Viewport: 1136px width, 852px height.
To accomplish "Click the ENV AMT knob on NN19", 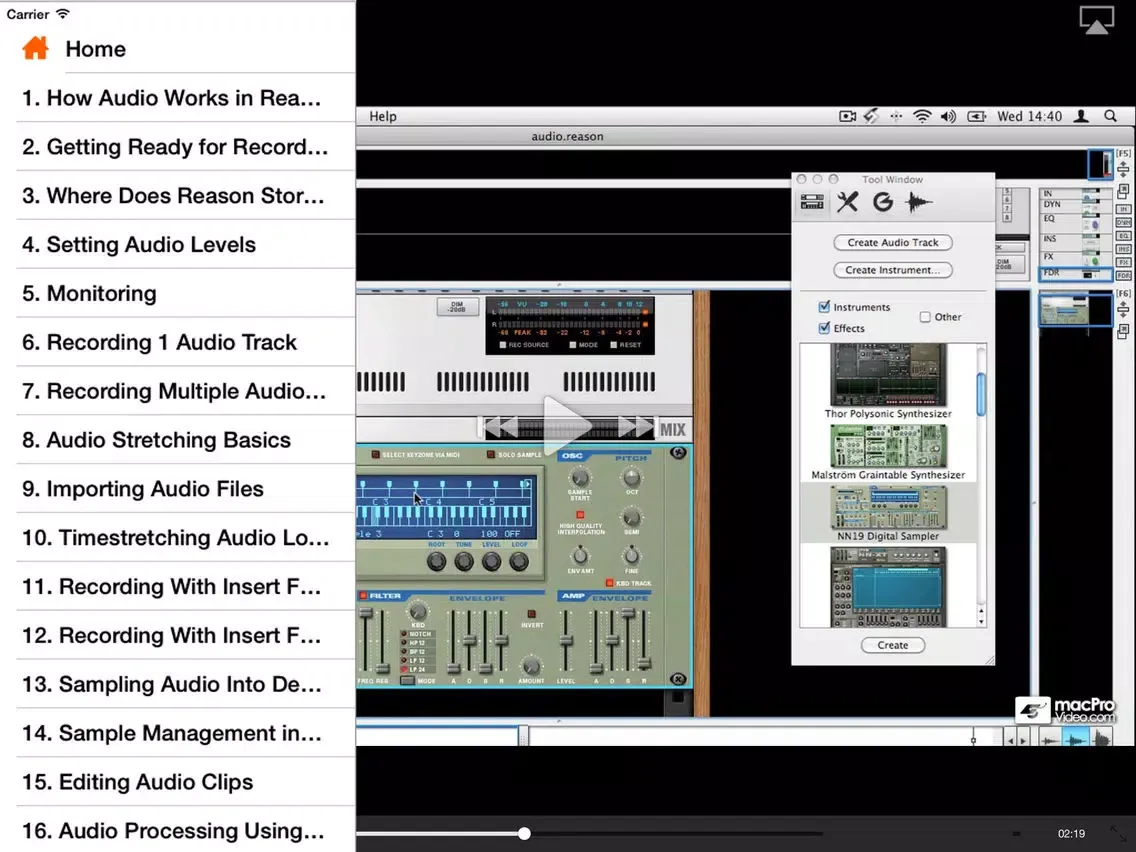I will 580,556.
